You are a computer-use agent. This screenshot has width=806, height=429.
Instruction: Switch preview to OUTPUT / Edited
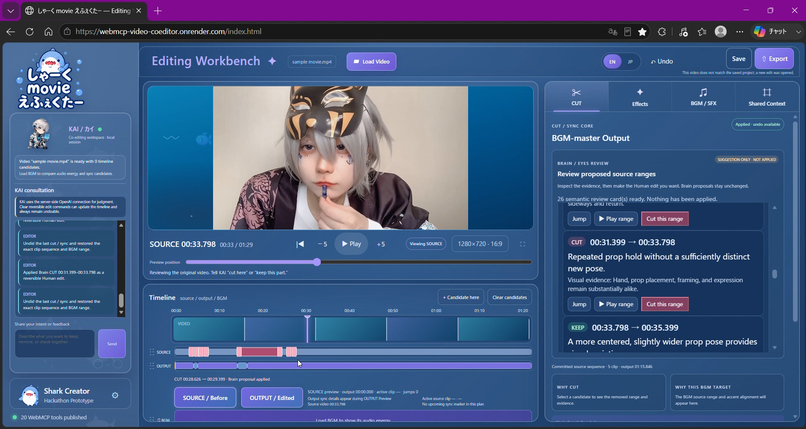coord(272,398)
